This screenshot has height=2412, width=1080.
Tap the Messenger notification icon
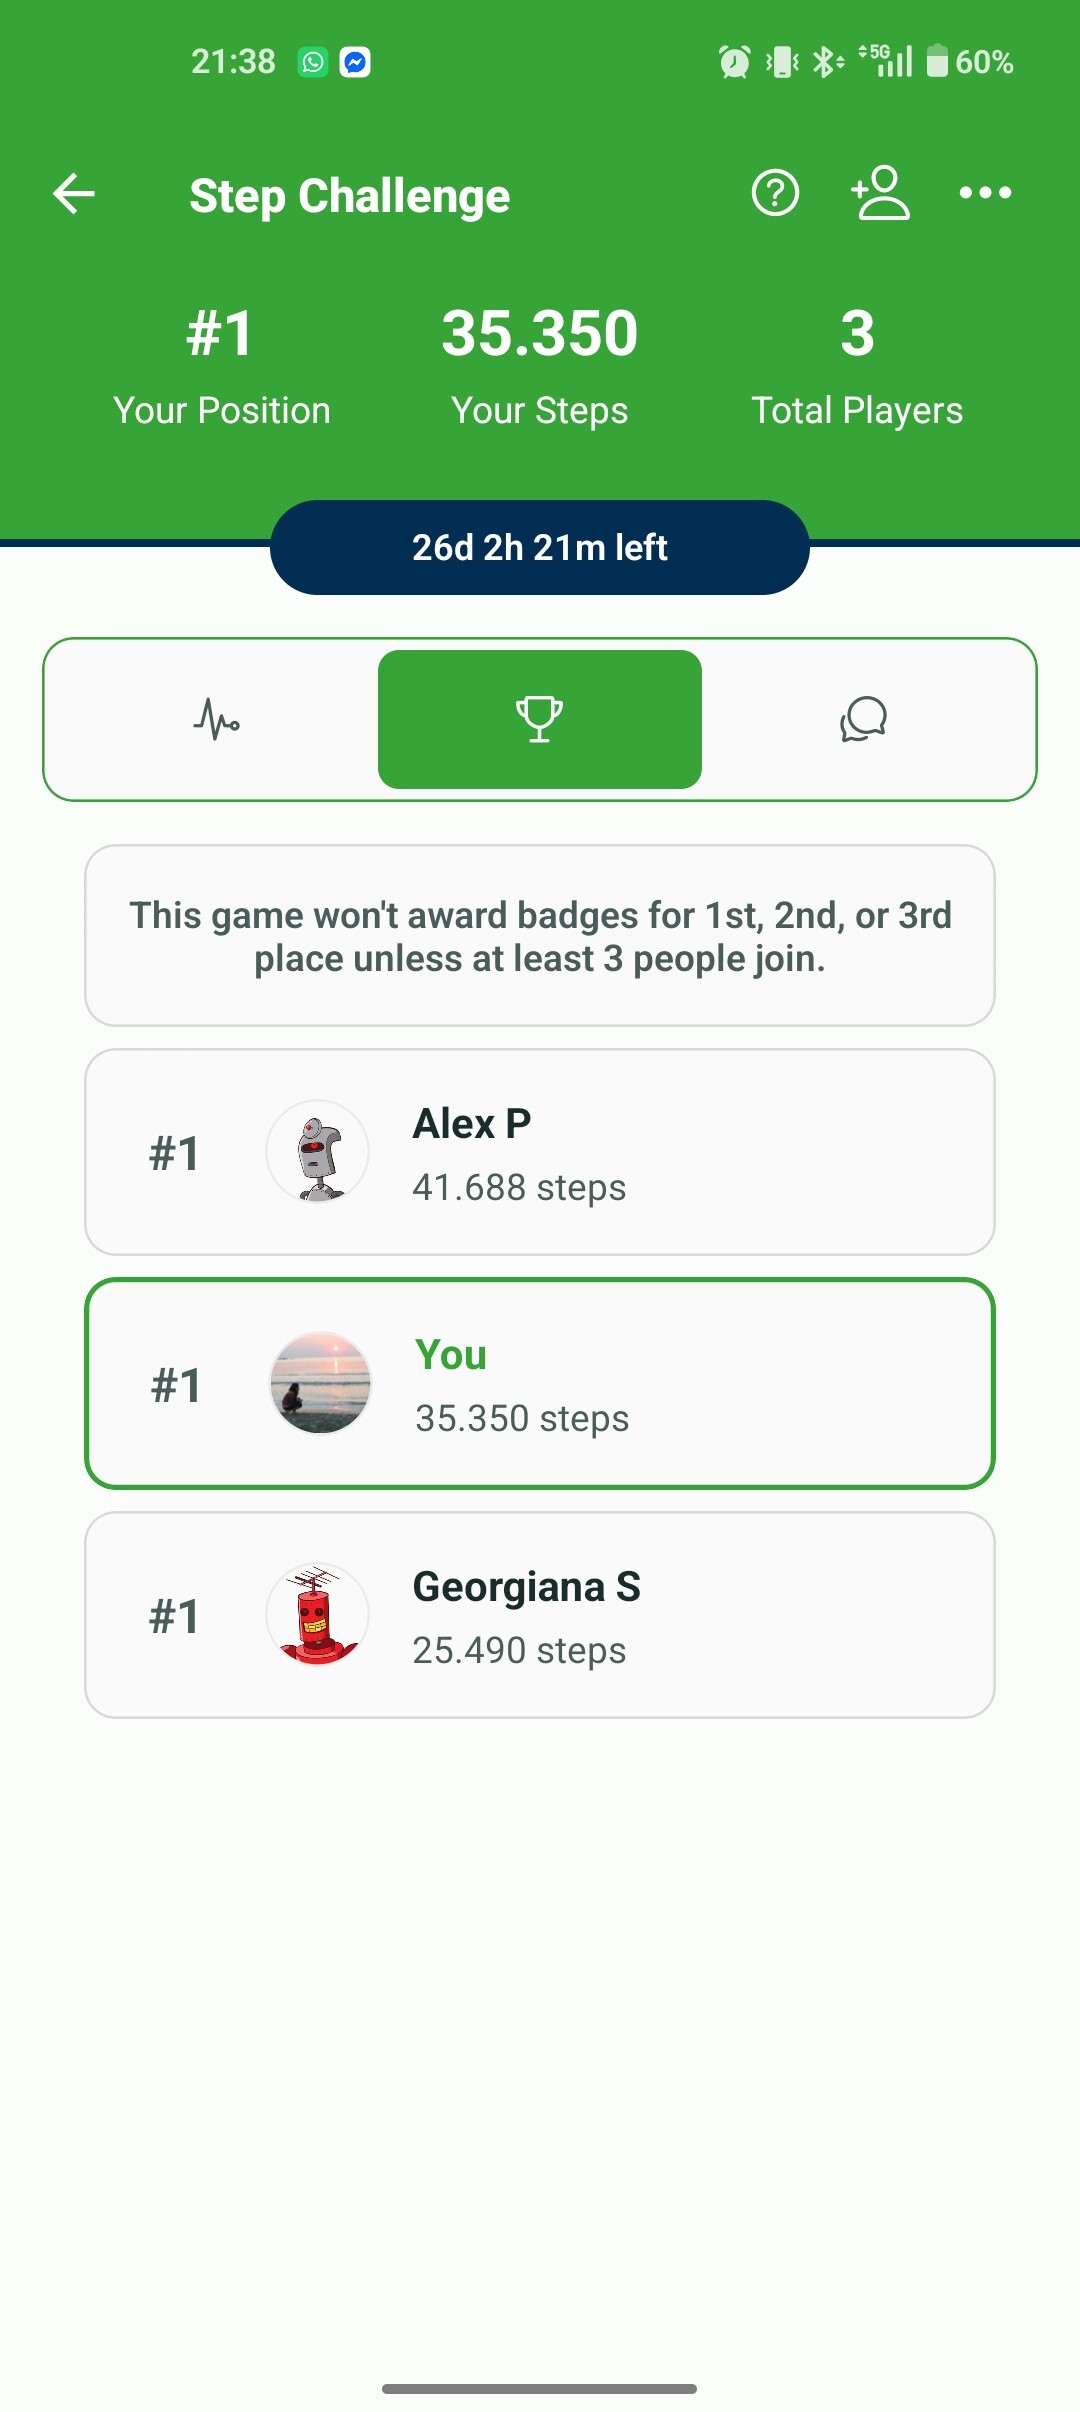point(355,62)
